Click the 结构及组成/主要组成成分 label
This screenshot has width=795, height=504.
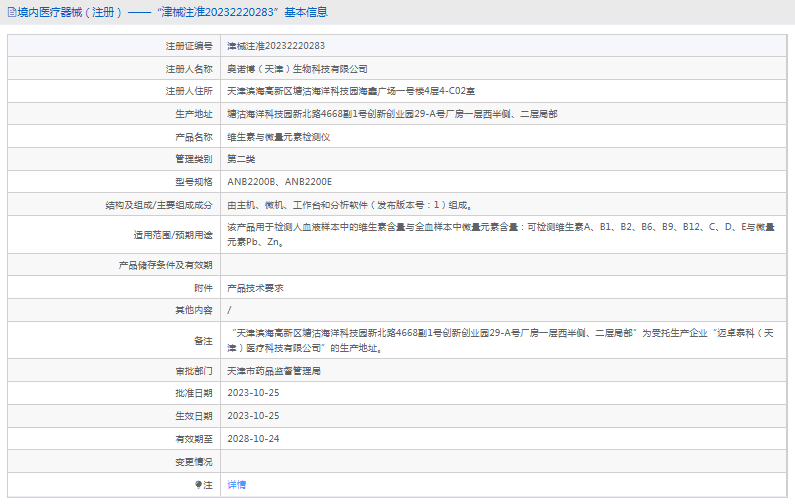(159, 205)
